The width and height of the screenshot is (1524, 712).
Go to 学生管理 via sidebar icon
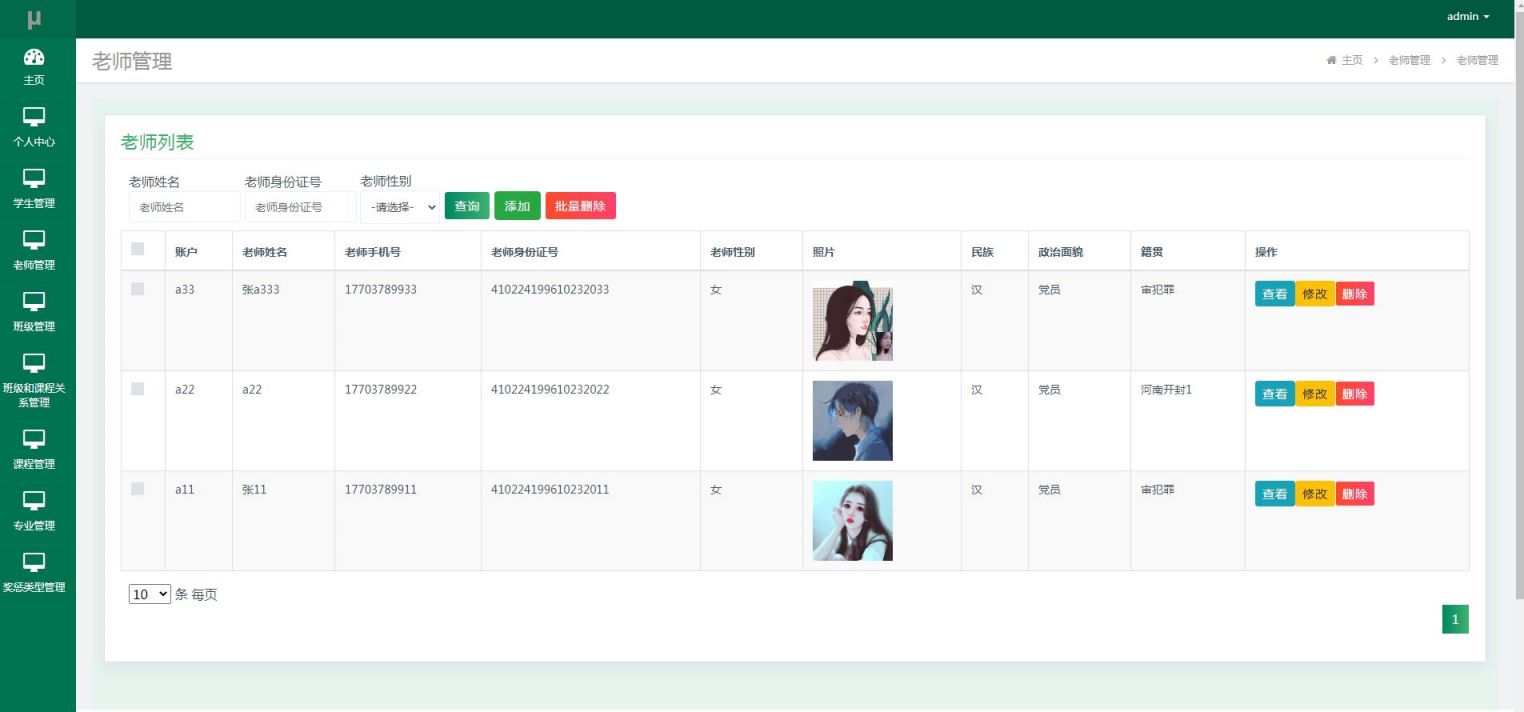click(34, 179)
